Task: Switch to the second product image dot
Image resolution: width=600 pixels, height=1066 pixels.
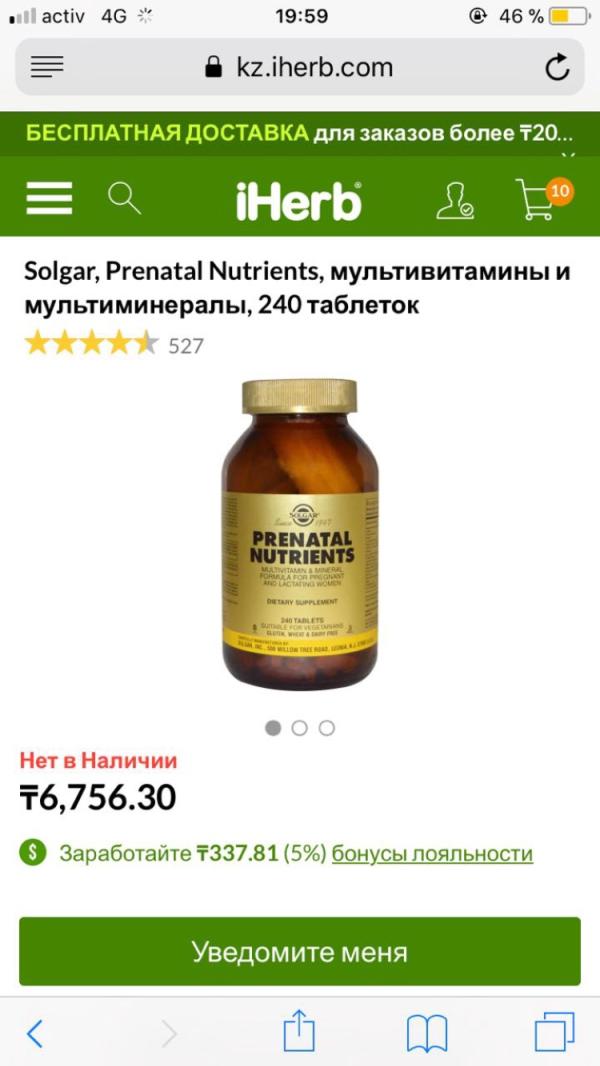Action: click(x=300, y=728)
